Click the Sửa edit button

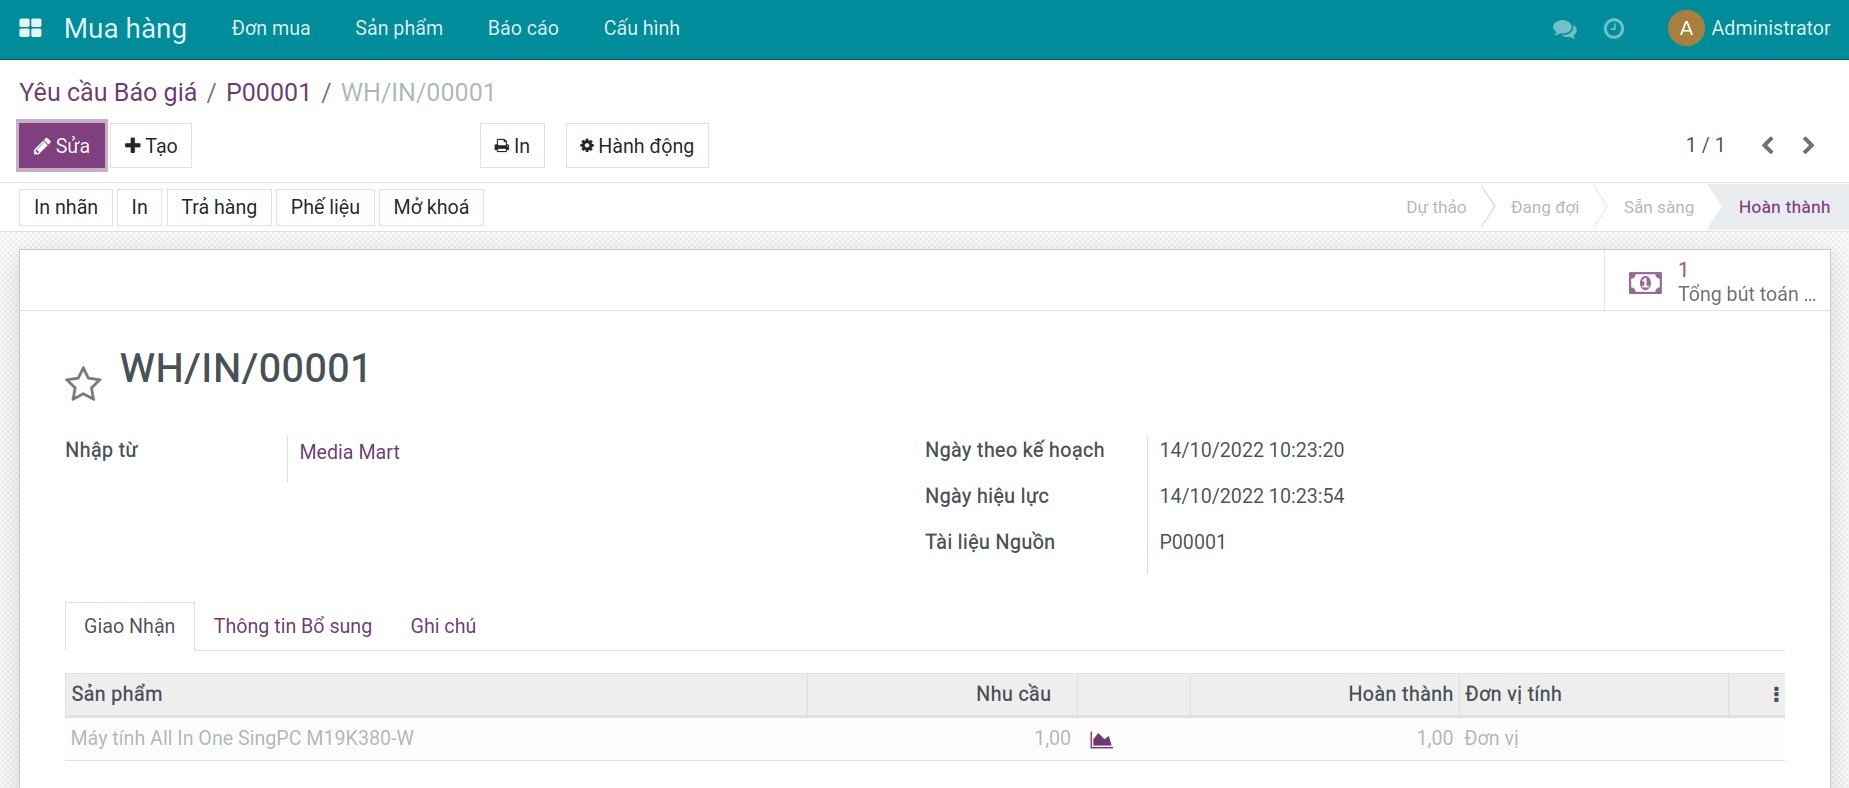click(62, 146)
